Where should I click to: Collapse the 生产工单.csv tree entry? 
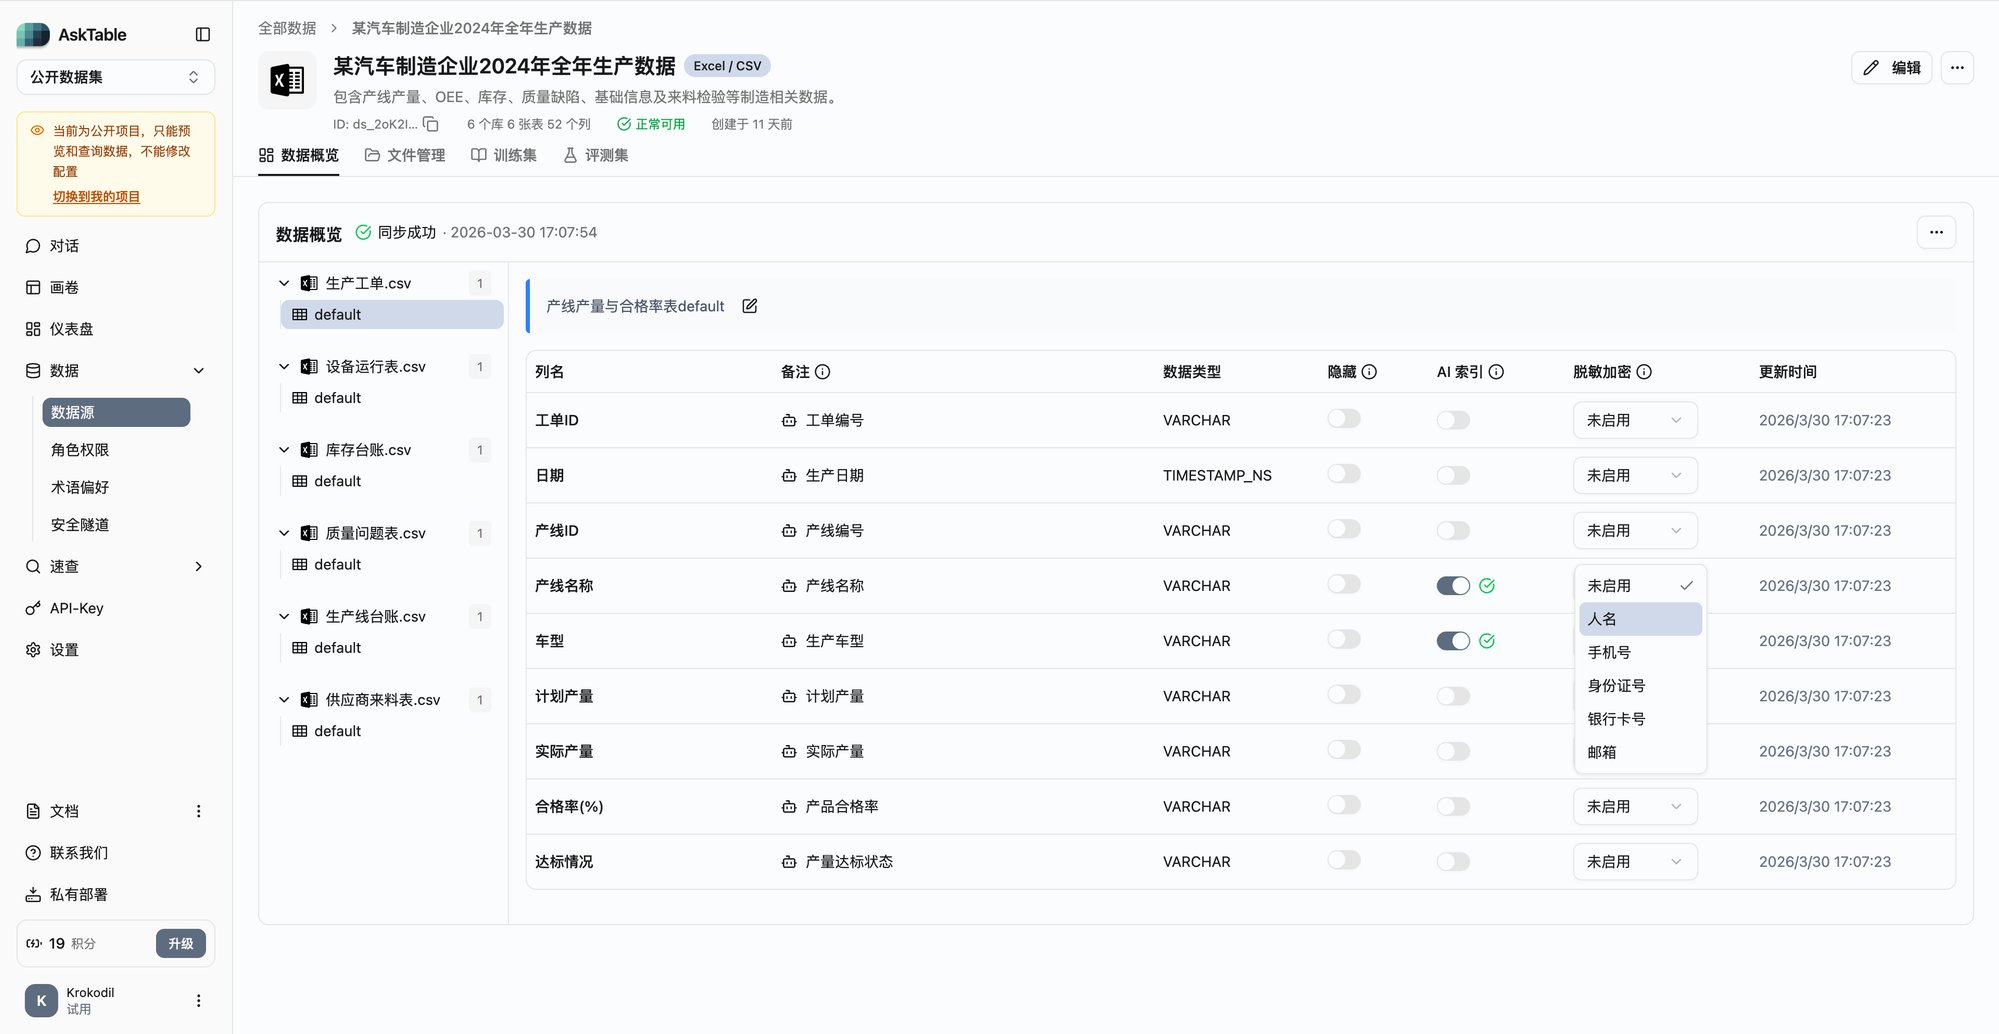click(x=284, y=282)
